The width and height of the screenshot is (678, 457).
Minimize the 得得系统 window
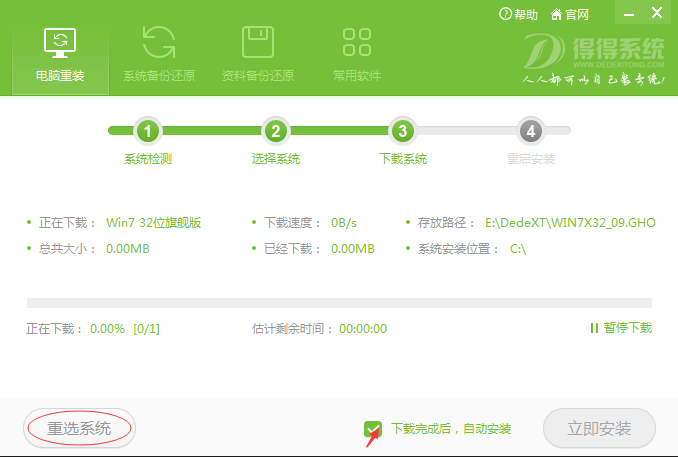626,15
